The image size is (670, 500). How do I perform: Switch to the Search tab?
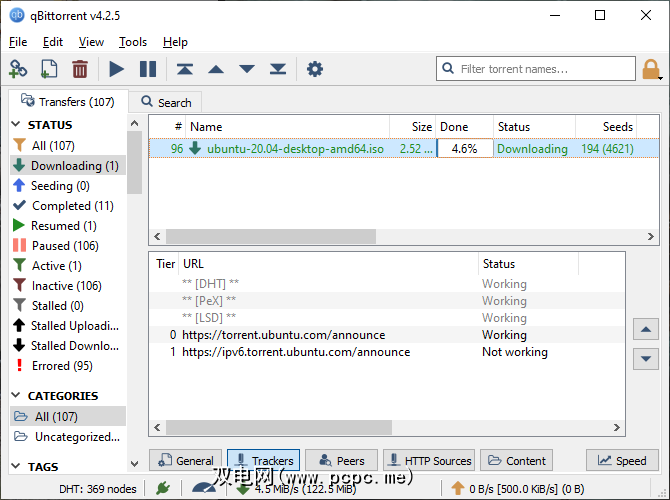tap(166, 102)
